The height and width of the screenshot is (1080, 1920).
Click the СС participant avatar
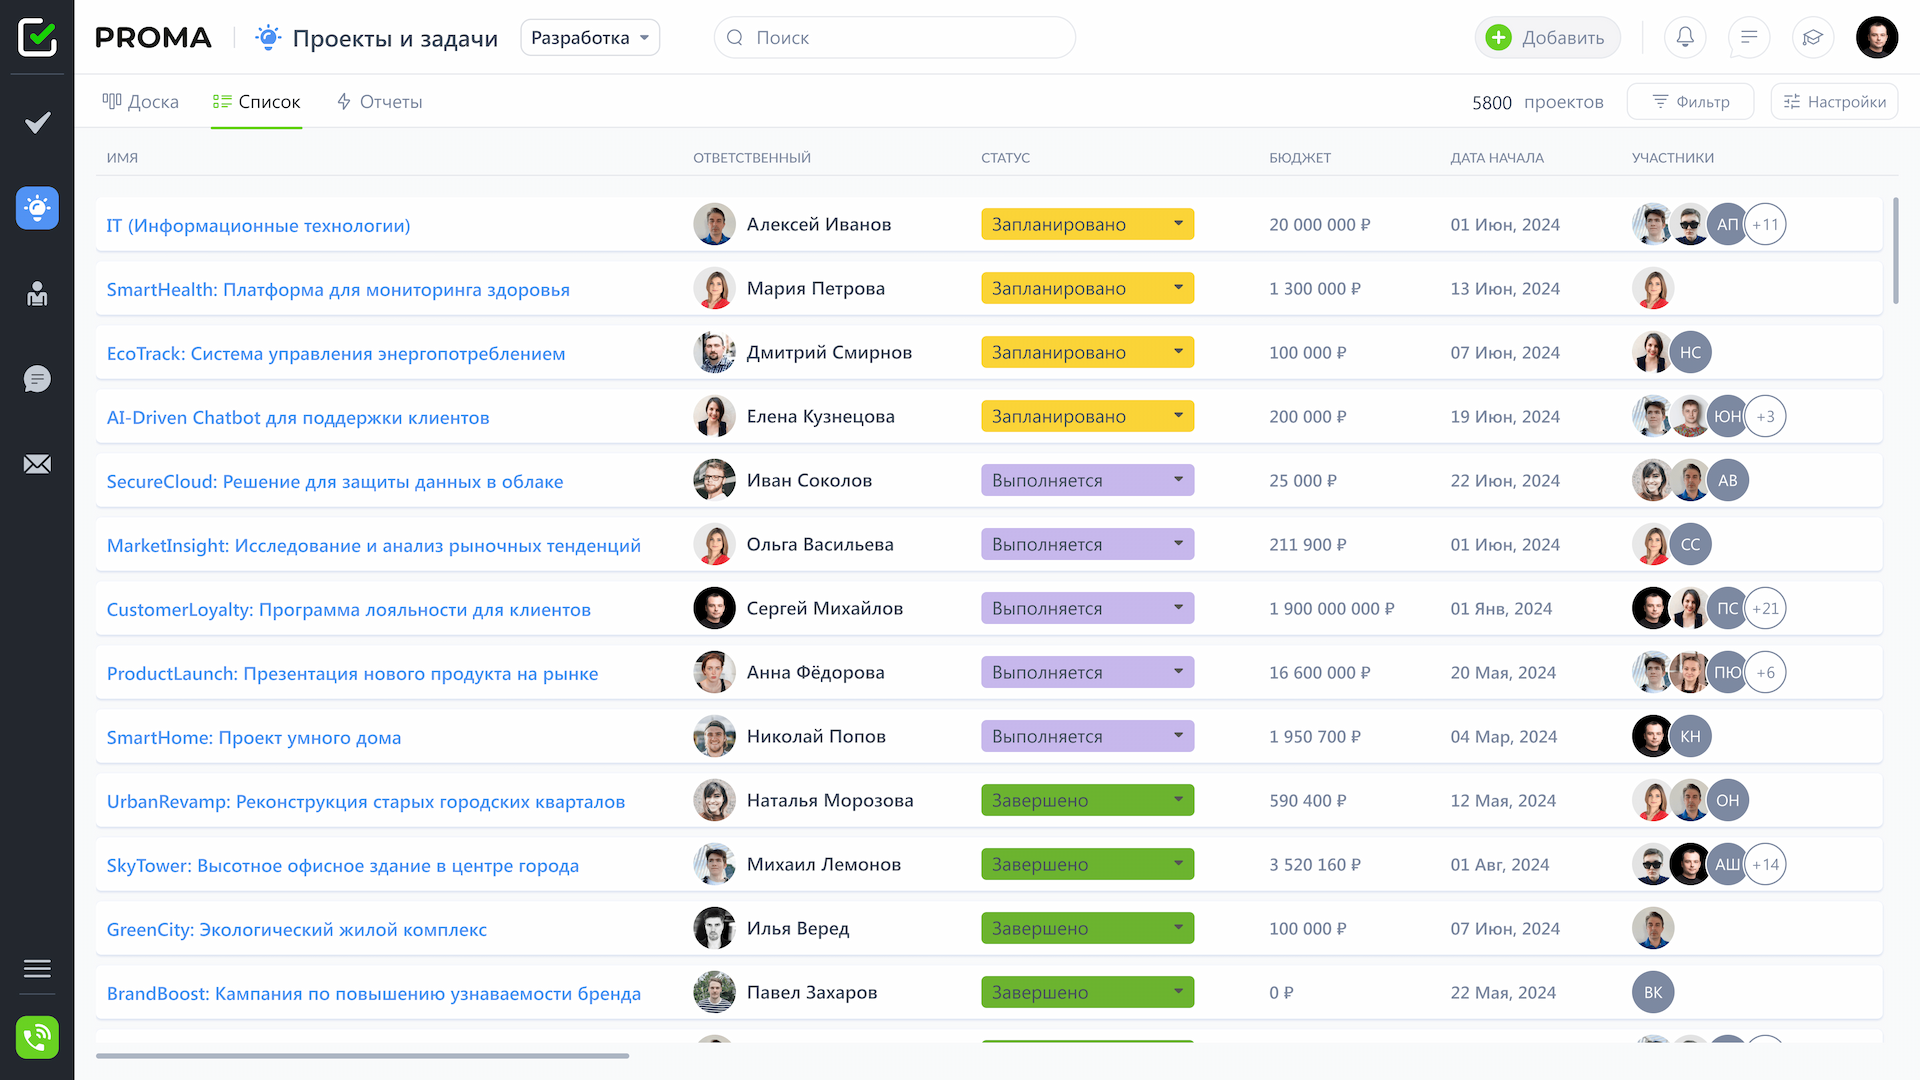1691,544
